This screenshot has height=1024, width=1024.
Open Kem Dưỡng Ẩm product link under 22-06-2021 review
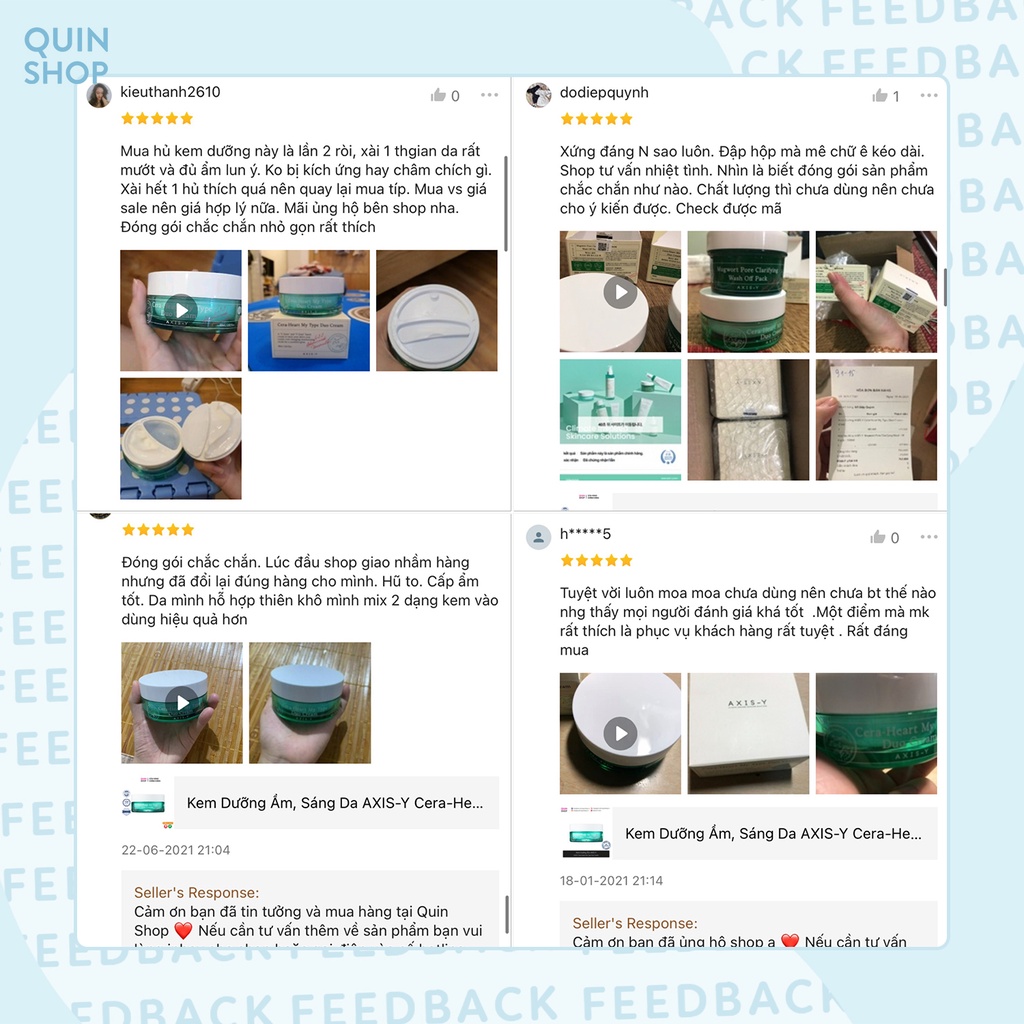310,803
